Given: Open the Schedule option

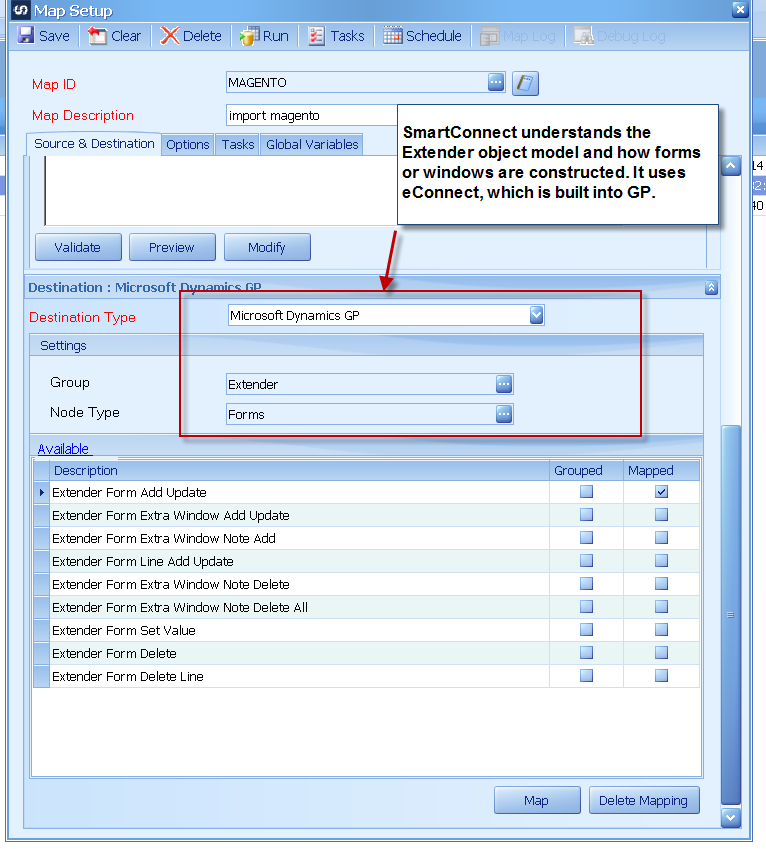Looking at the screenshot, I should coord(422,36).
